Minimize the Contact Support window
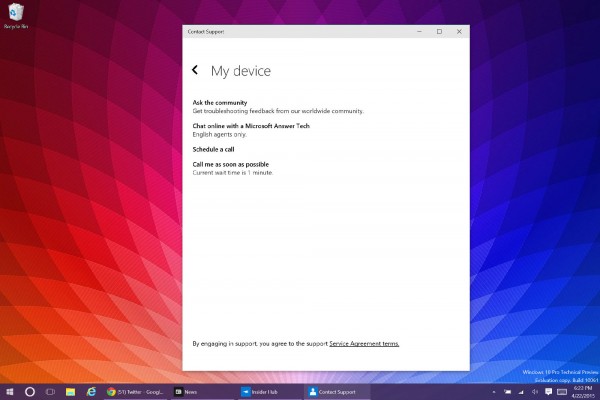Image resolution: width=600 pixels, height=400 pixels. [x=419, y=32]
